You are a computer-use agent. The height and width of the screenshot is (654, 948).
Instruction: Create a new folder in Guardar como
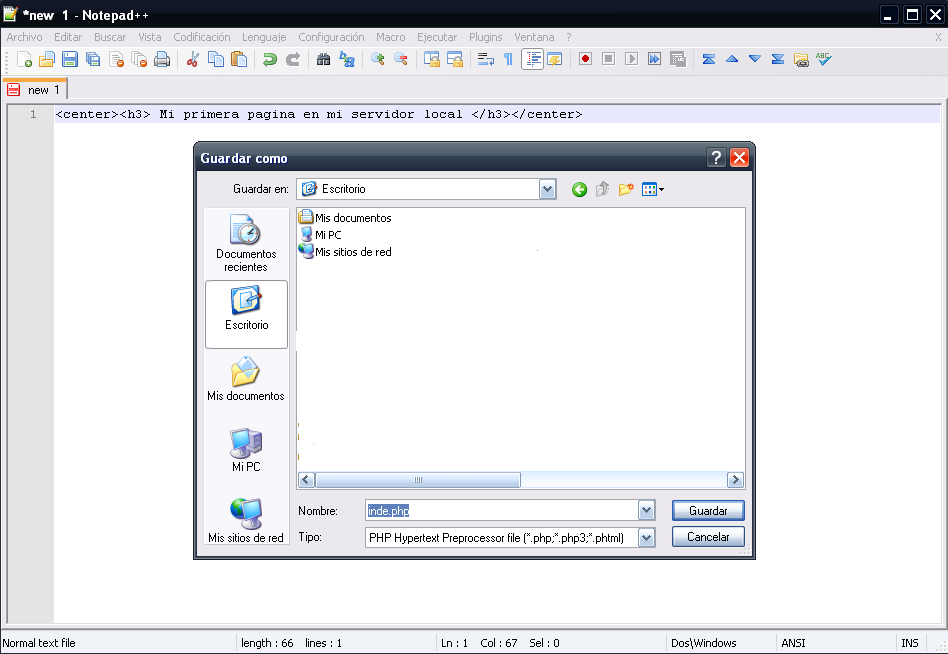625,189
